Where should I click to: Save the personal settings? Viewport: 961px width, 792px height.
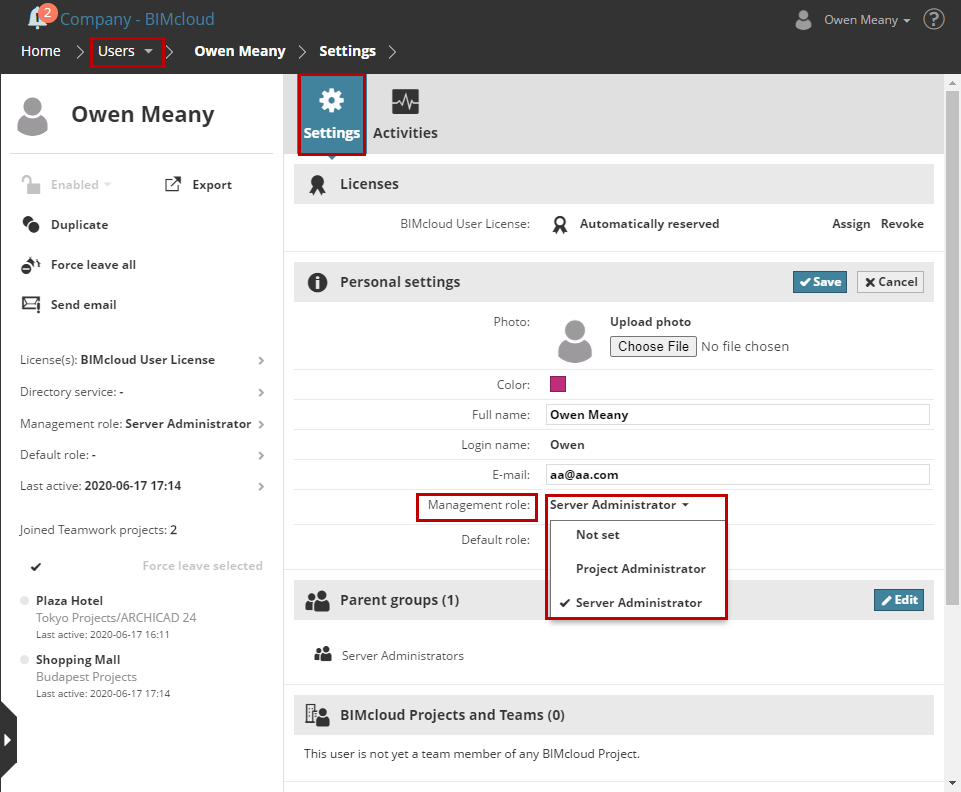(x=819, y=282)
